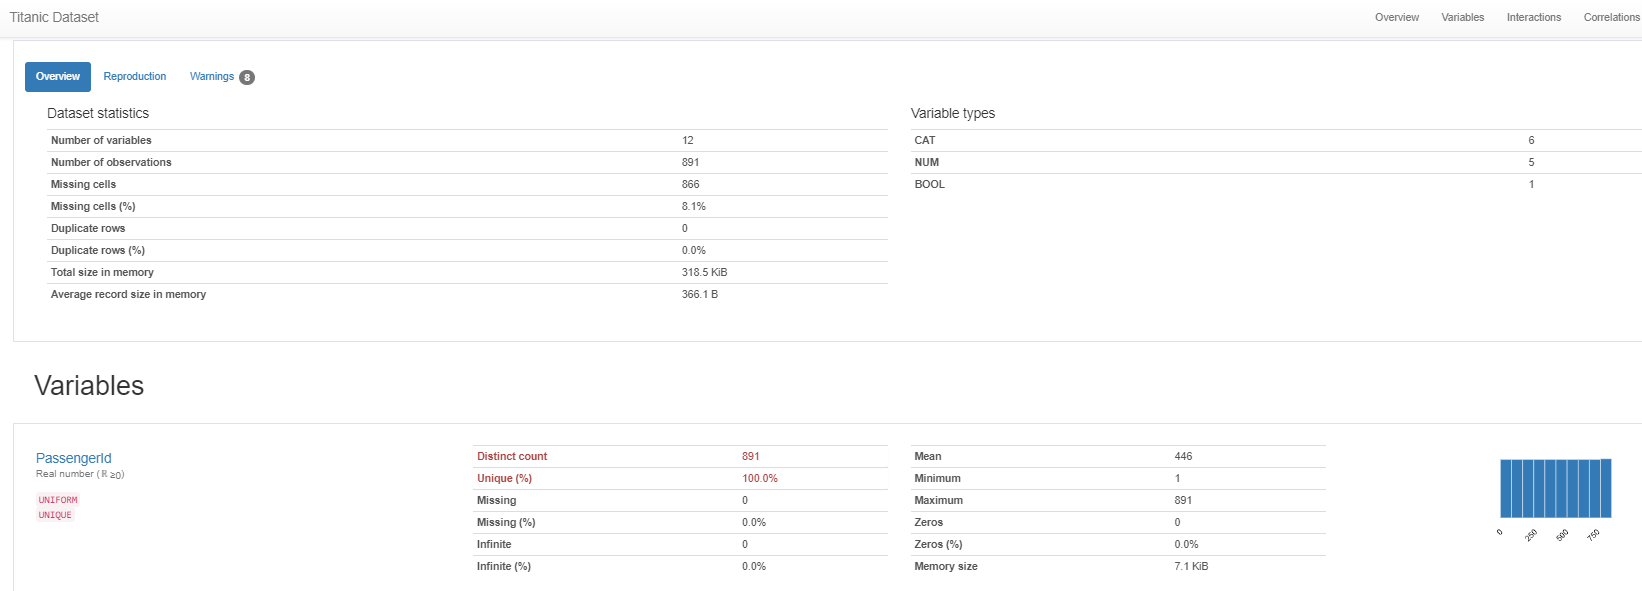Click the number of variables value 12
The height and width of the screenshot is (591, 1642).
click(x=688, y=140)
